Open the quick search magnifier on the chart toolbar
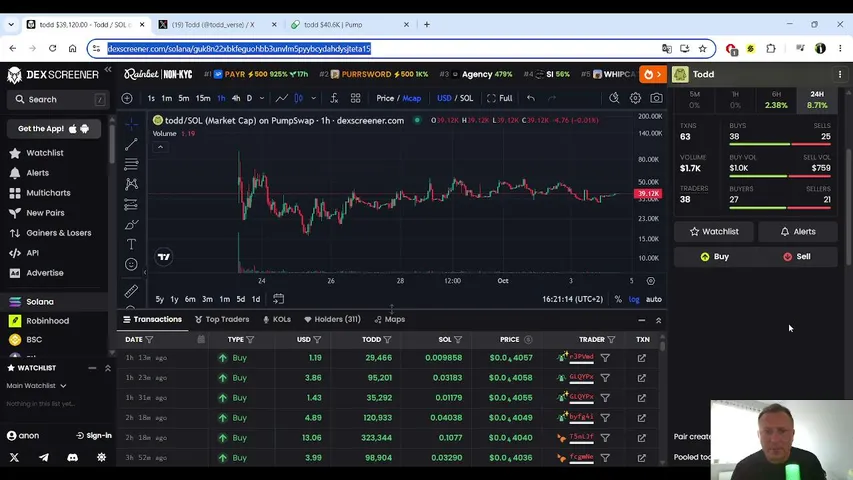 point(614,99)
